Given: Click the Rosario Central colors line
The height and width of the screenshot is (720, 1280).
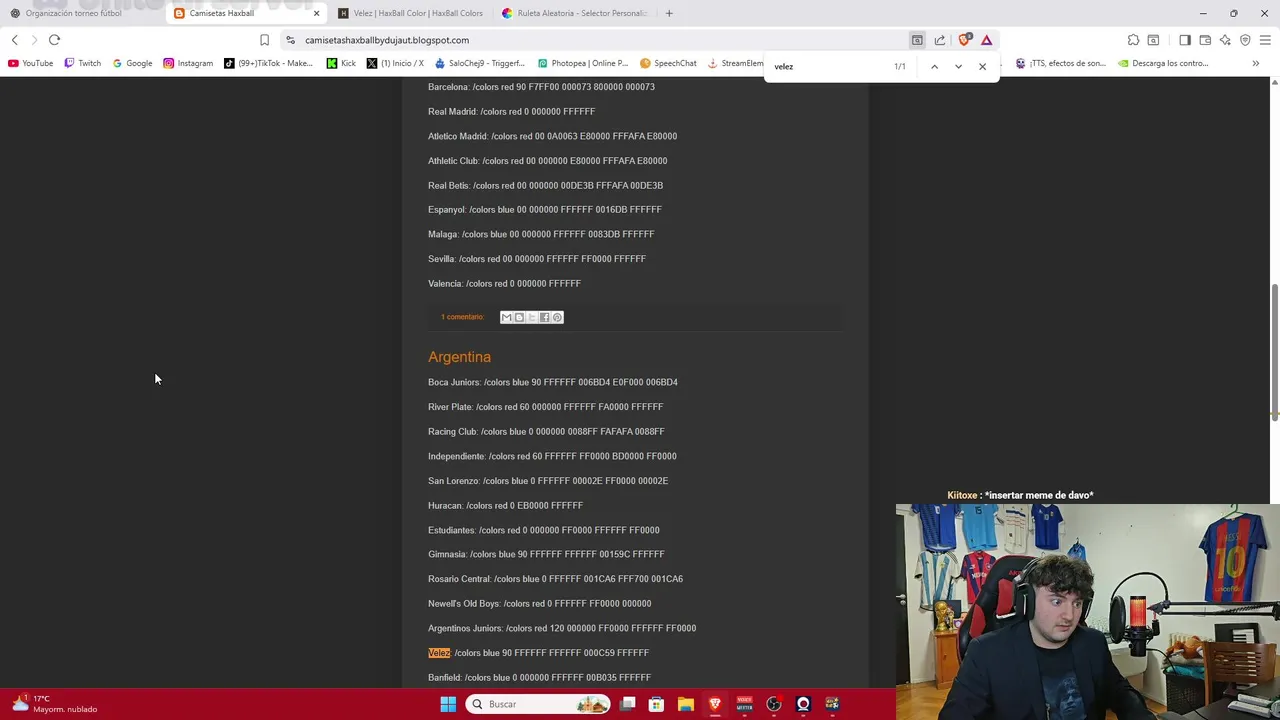Looking at the screenshot, I should pyautogui.click(x=555, y=579).
